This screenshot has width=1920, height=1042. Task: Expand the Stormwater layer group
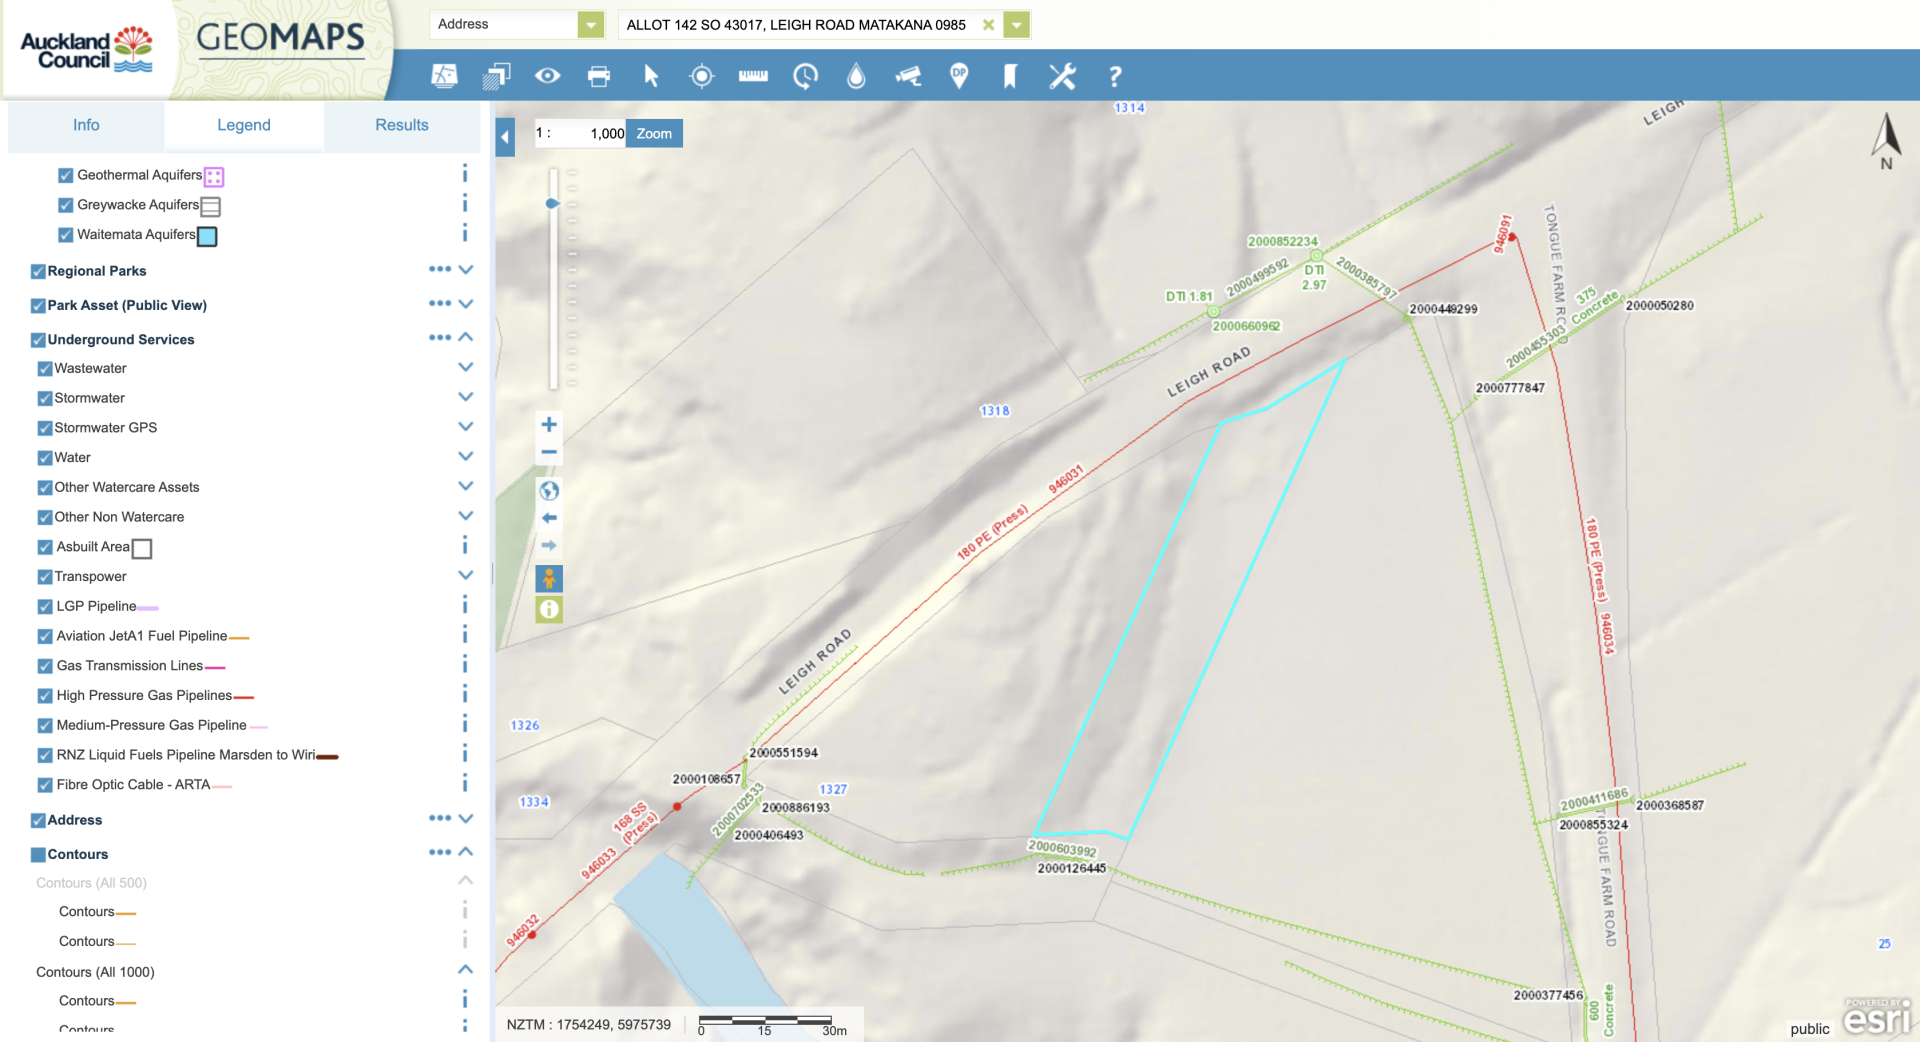point(465,397)
